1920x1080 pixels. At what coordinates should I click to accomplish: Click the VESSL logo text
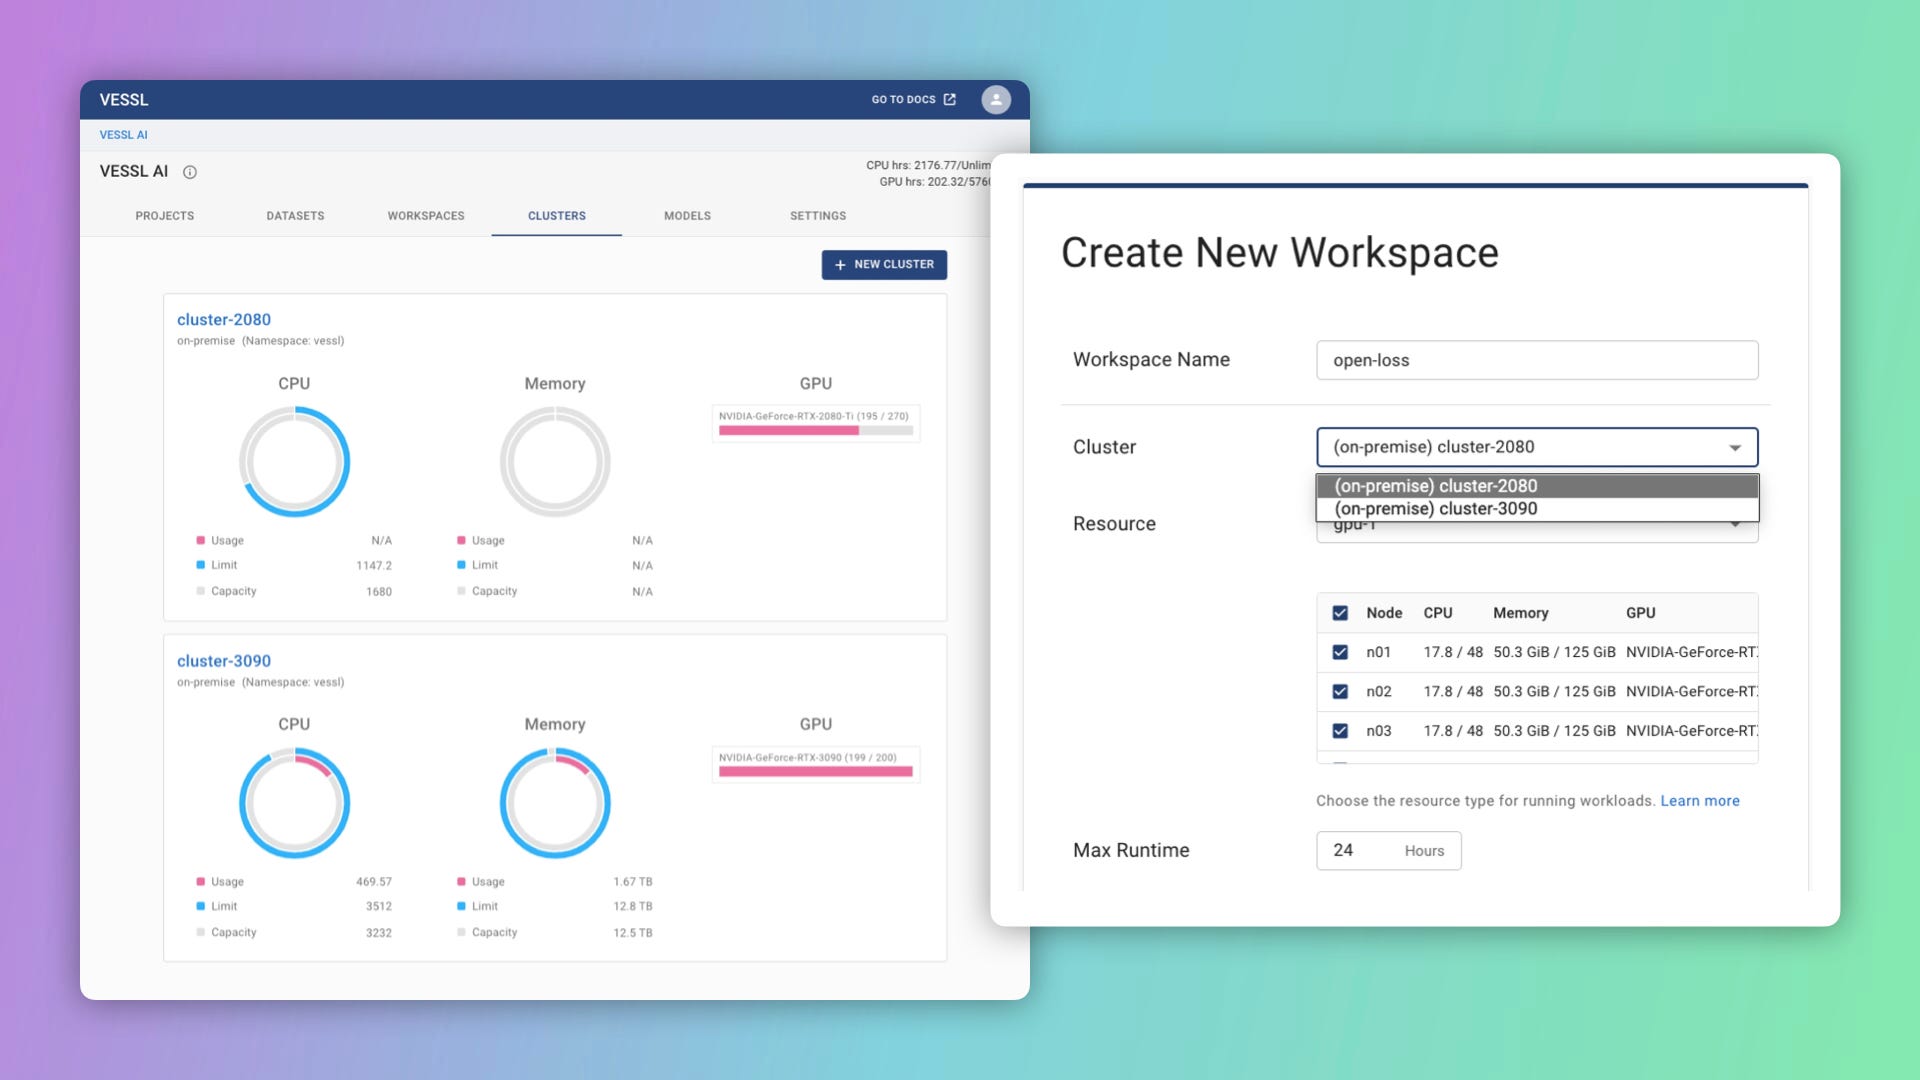coord(124,99)
